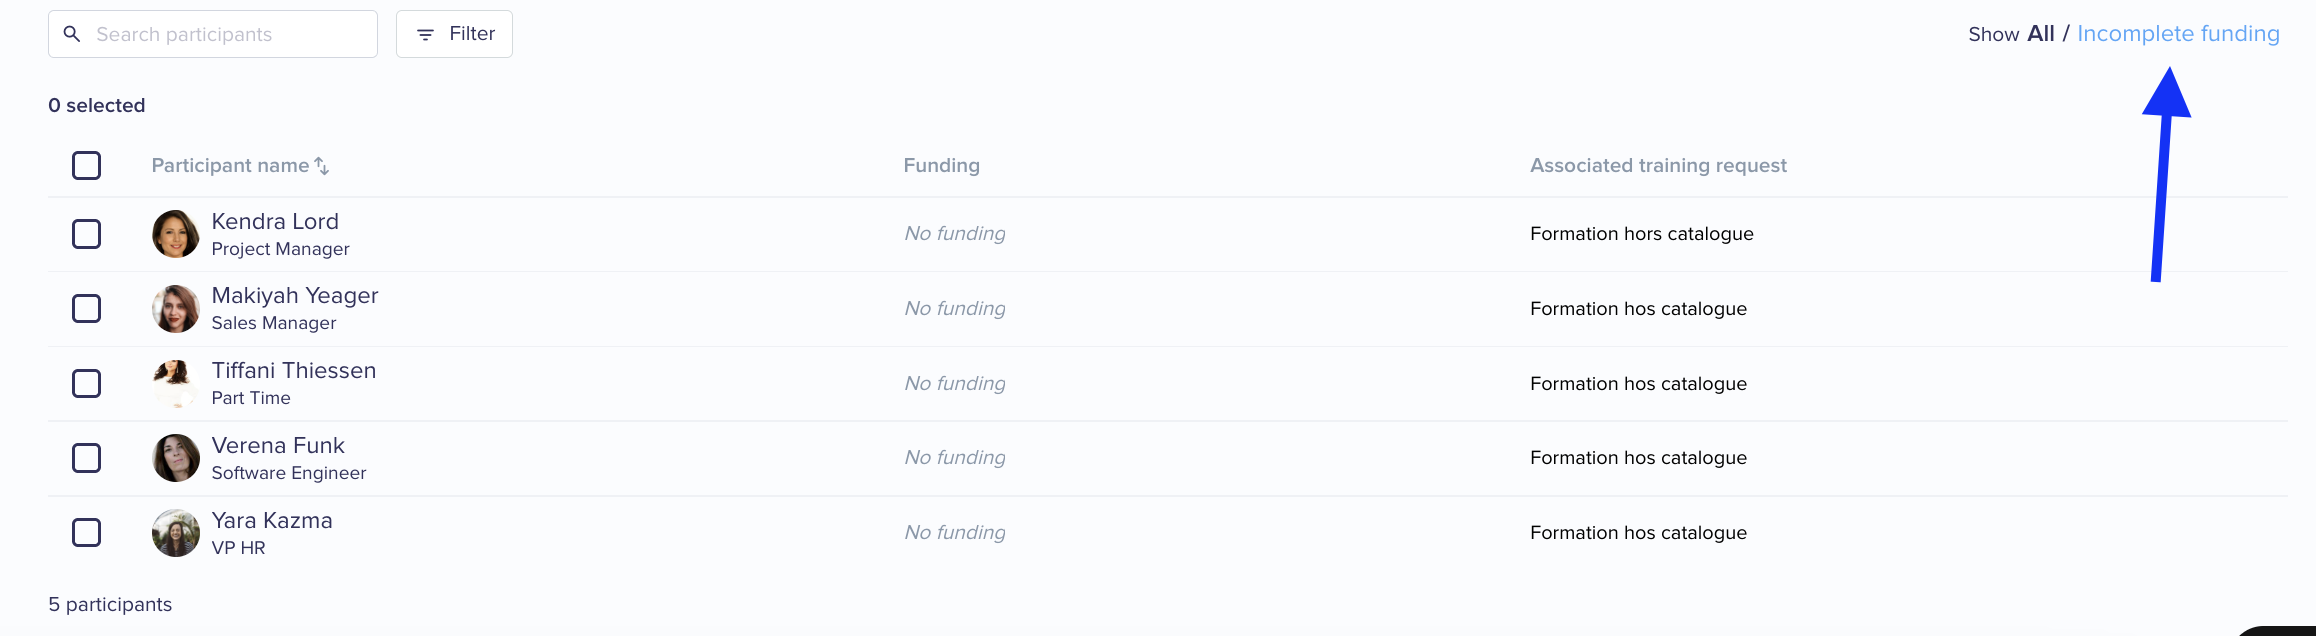
Task: Click the Participant name column header
Action: [230, 166]
